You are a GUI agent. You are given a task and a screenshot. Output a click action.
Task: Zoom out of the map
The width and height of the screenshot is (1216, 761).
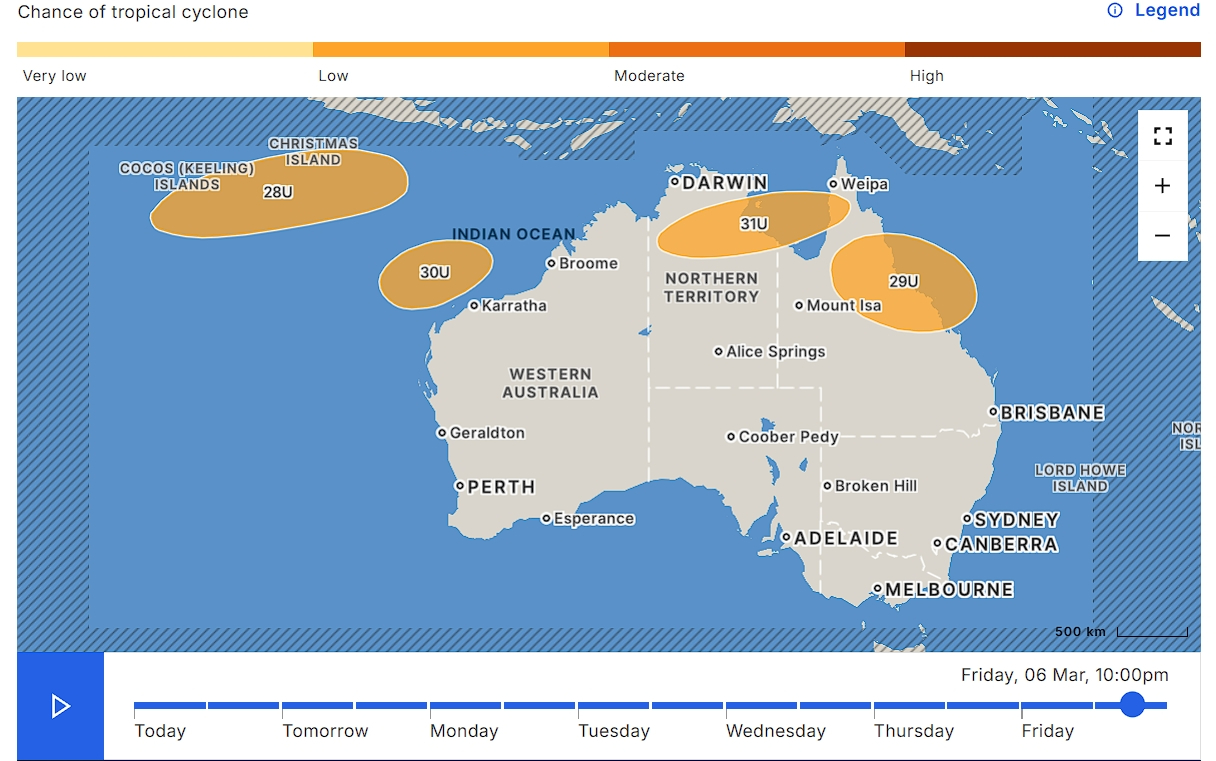1162,236
